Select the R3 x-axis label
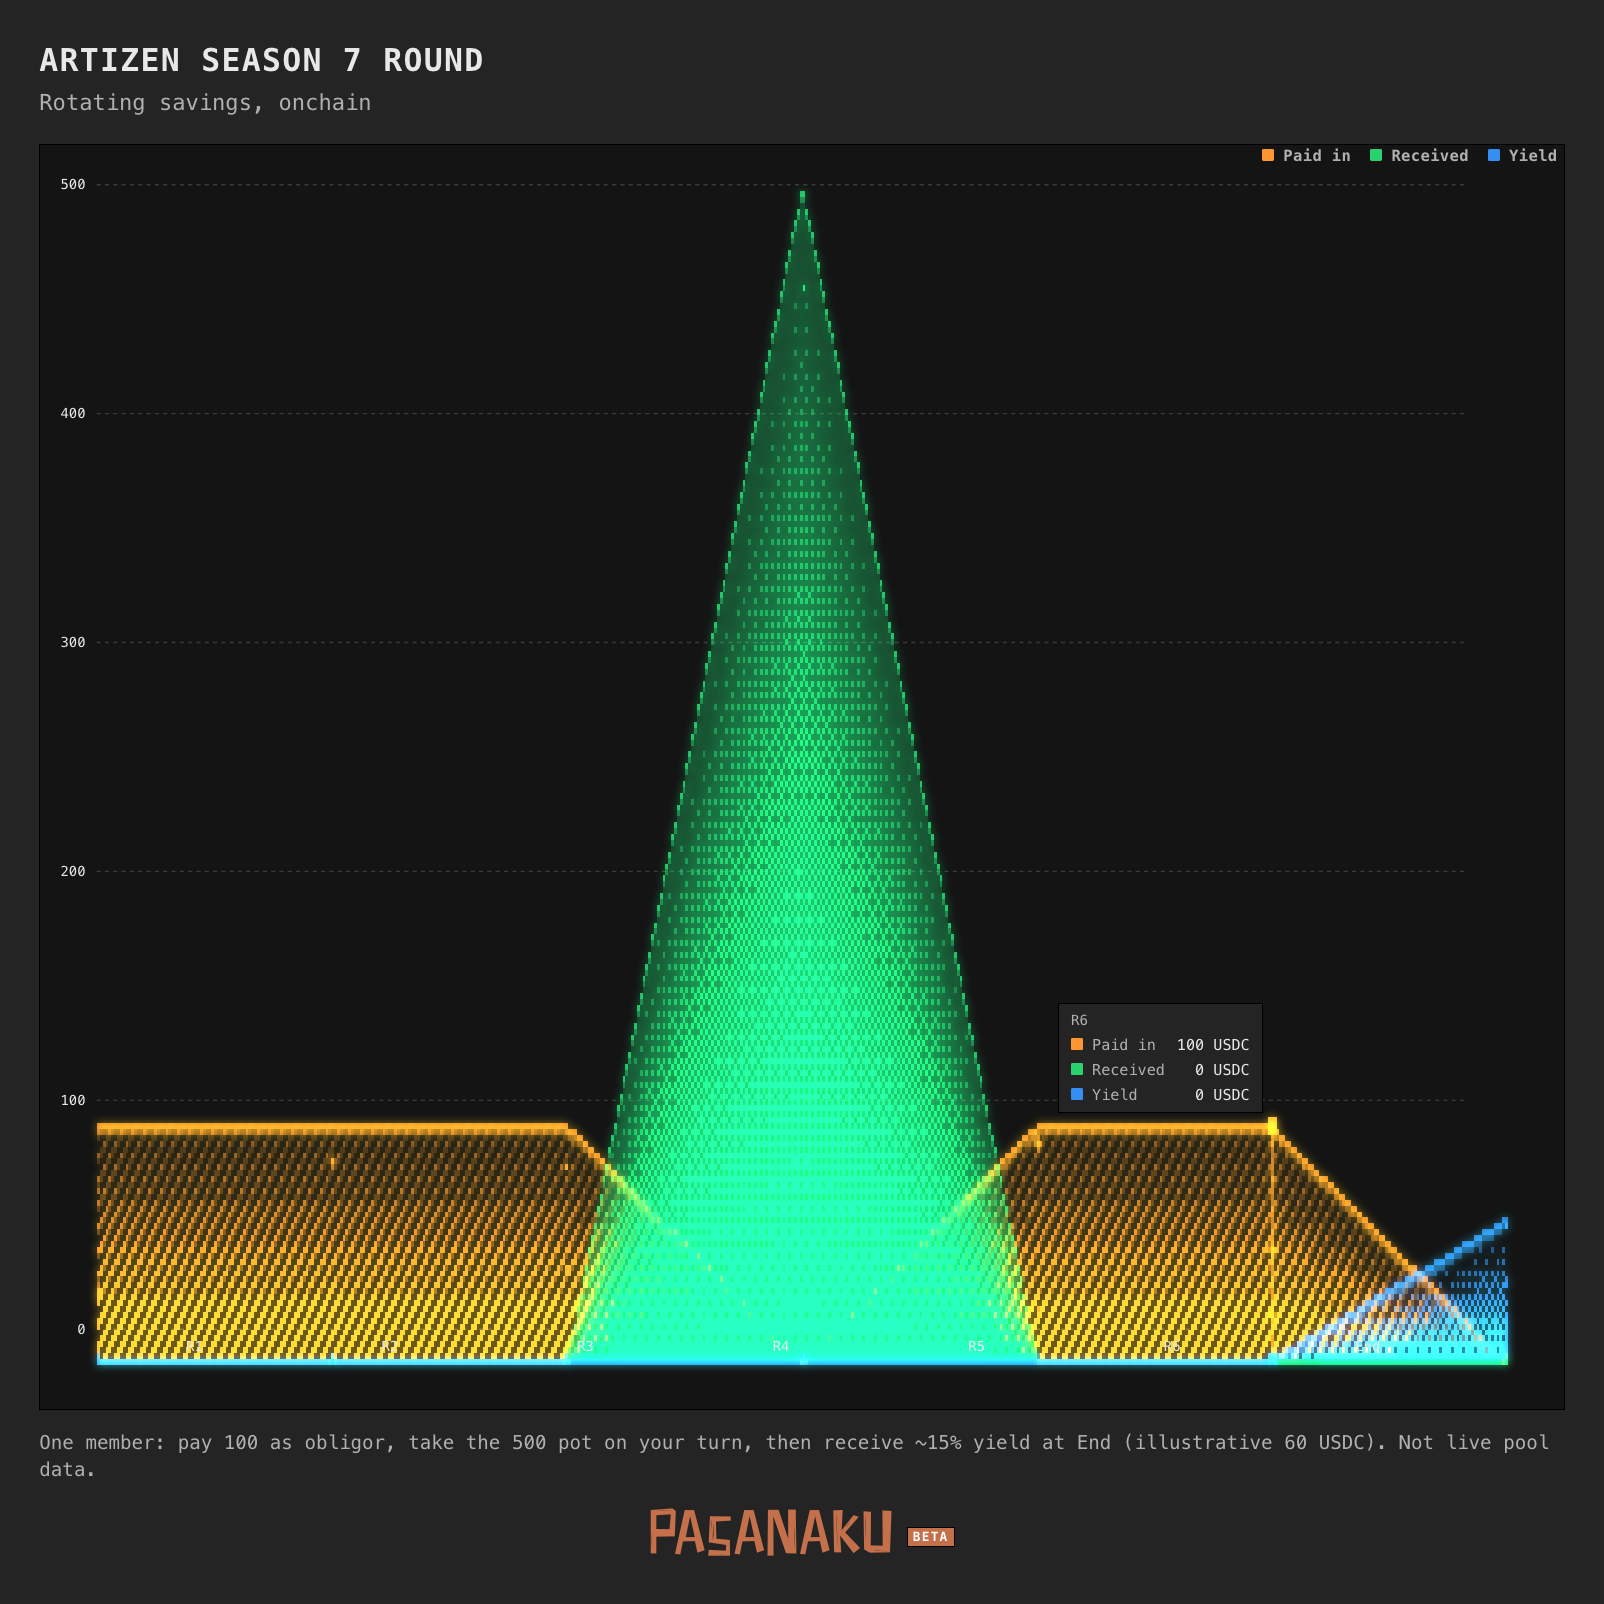 coord(585,1347)
